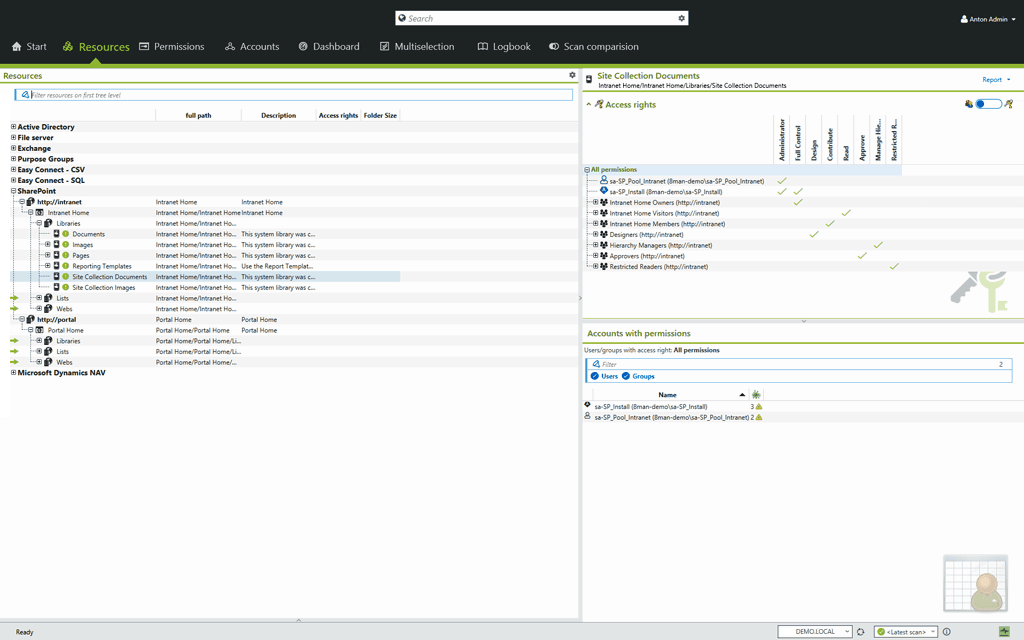Click the green status icon of Images library

65,244
